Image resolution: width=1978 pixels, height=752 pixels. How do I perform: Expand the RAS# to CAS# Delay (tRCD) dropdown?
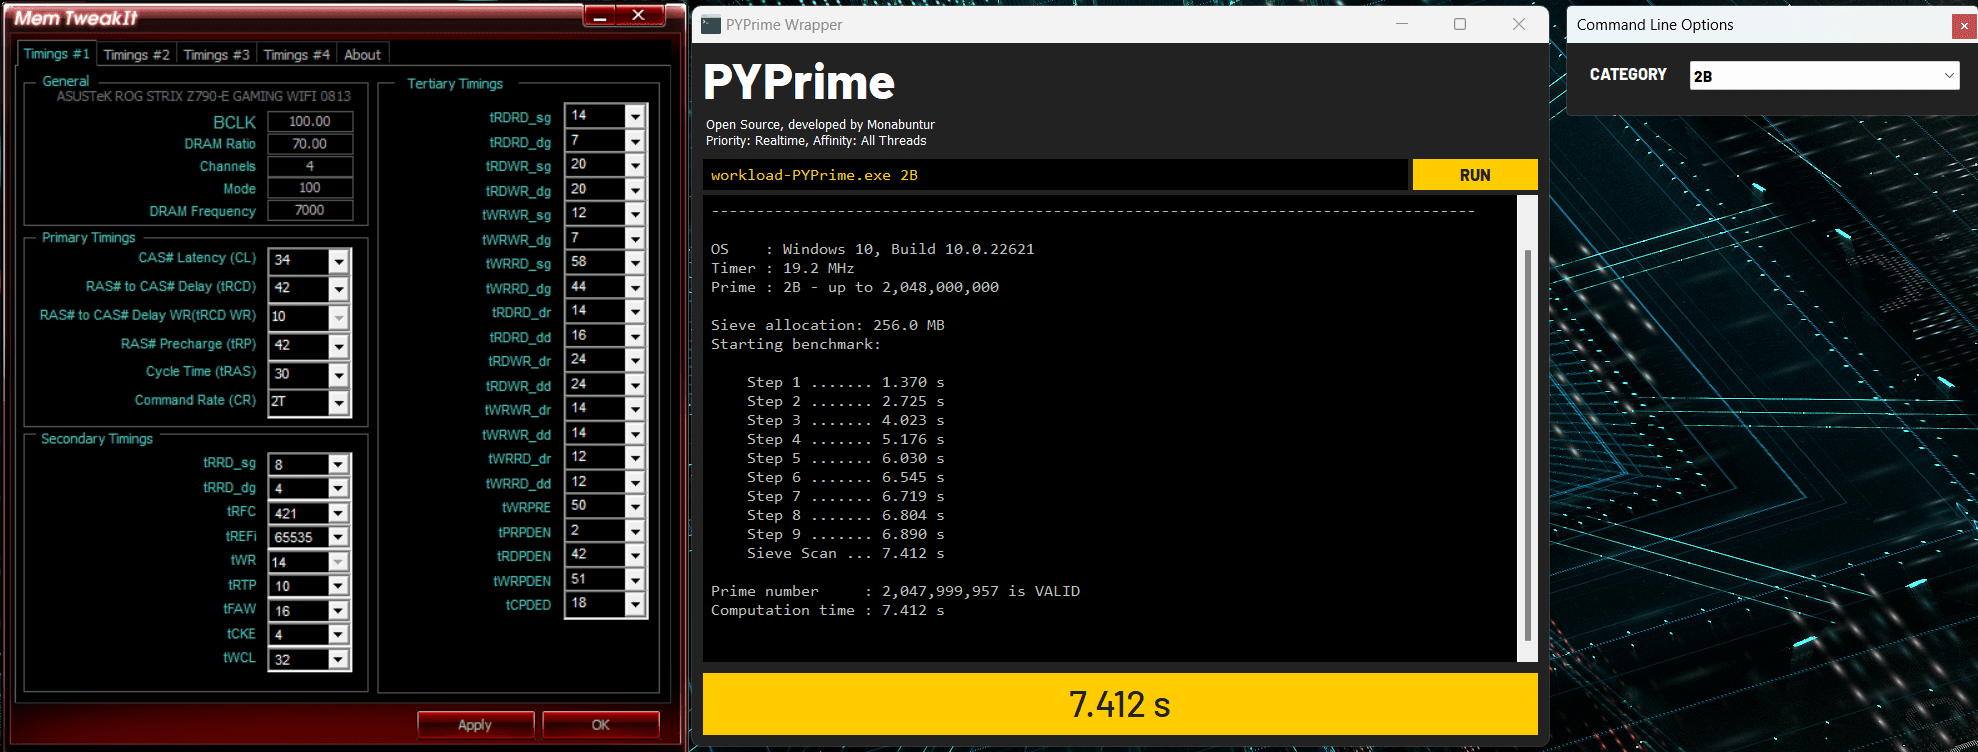tap(339, 289)
